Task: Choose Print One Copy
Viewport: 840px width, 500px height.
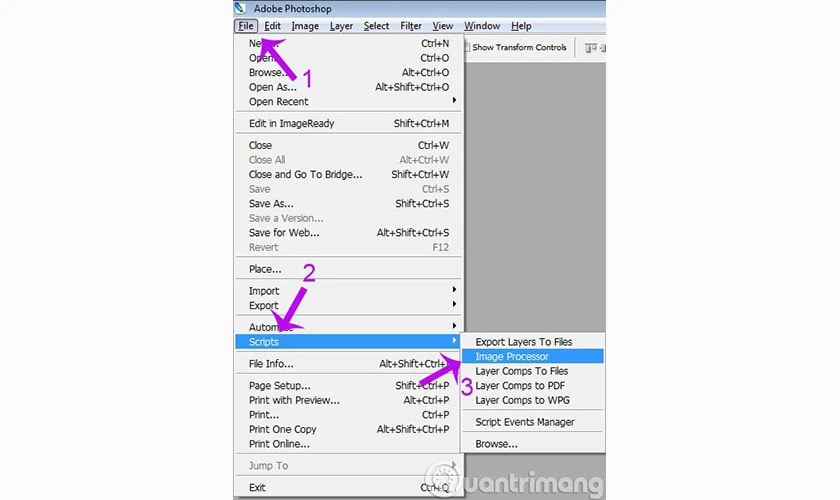Action: pyautogui.click(x=348, y=429)
